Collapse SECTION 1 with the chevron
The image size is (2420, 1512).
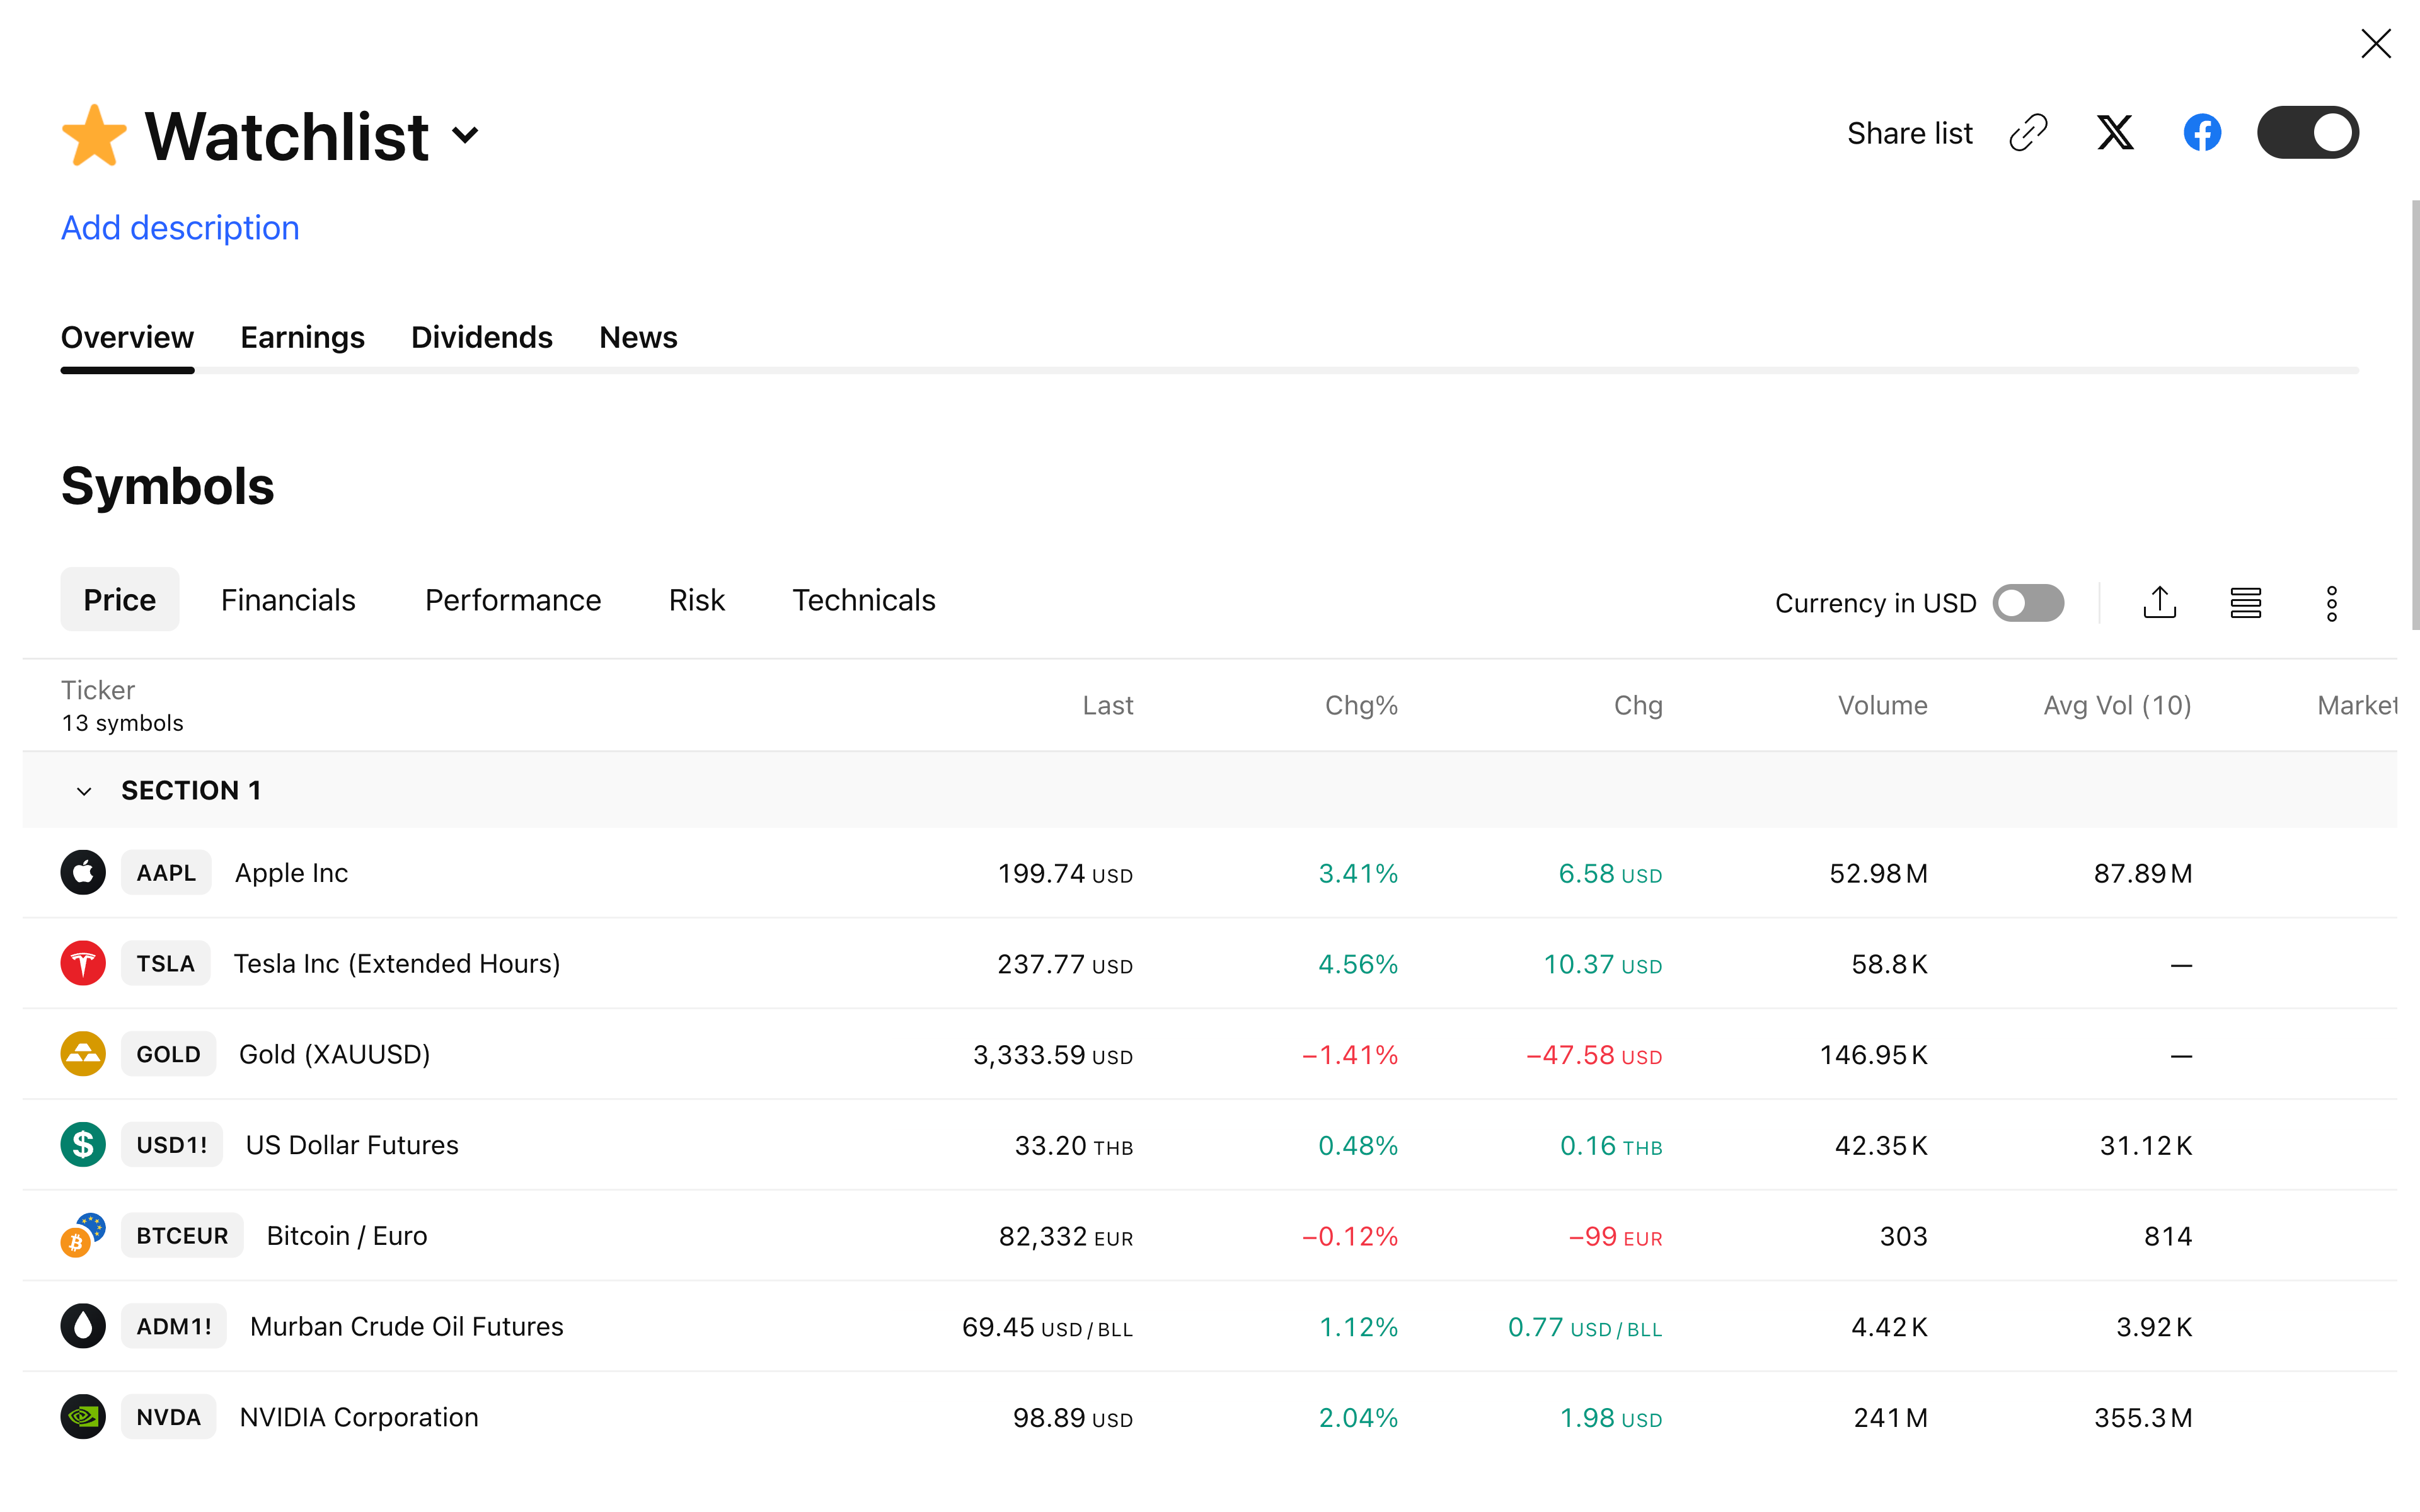[84, 791]
